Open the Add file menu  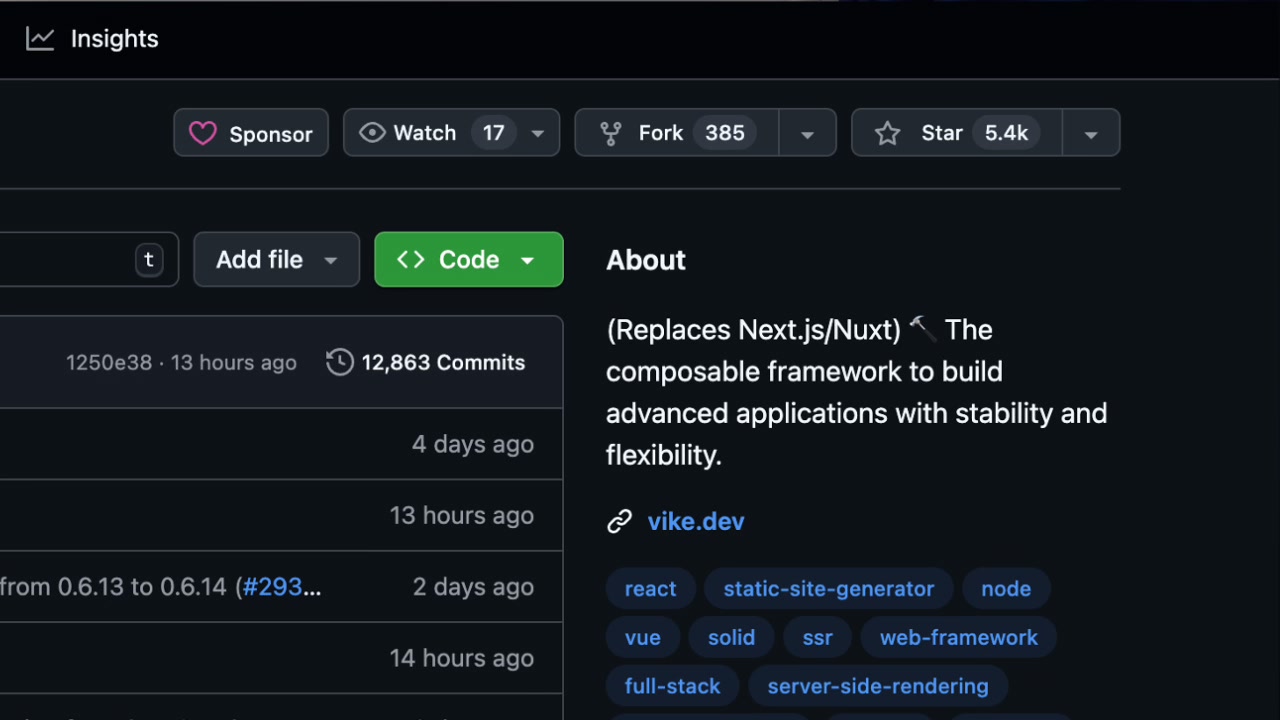pyautogui.click(x=276, y=259)
